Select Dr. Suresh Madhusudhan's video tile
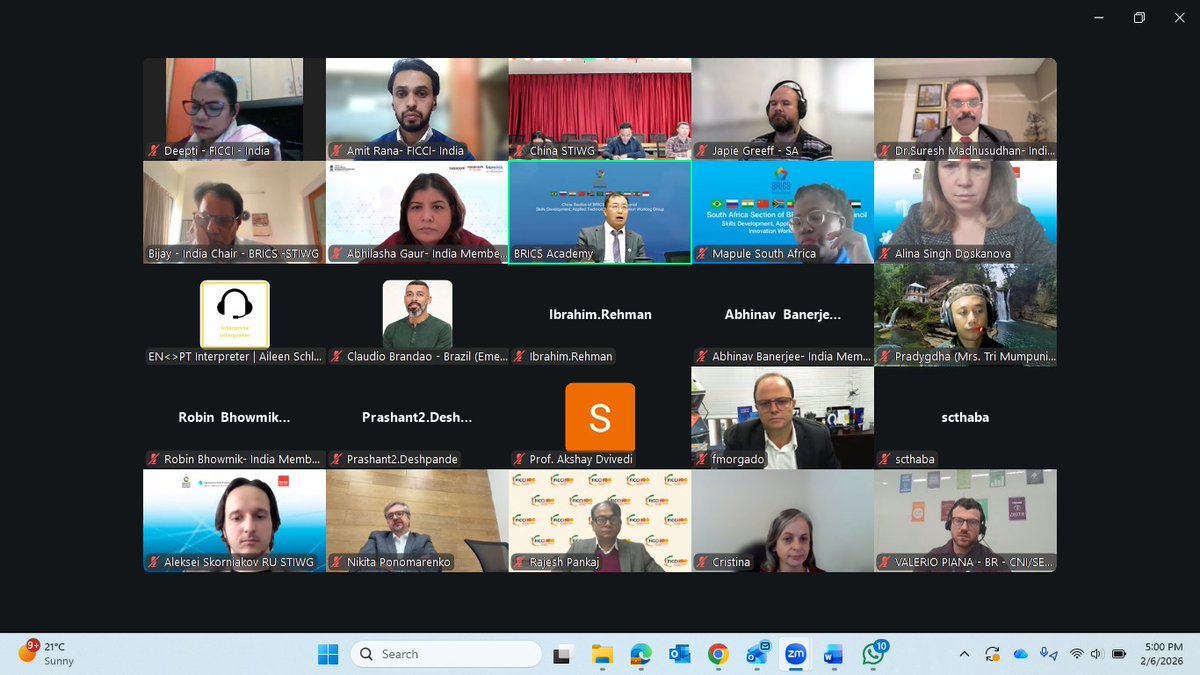 point(965,109)
